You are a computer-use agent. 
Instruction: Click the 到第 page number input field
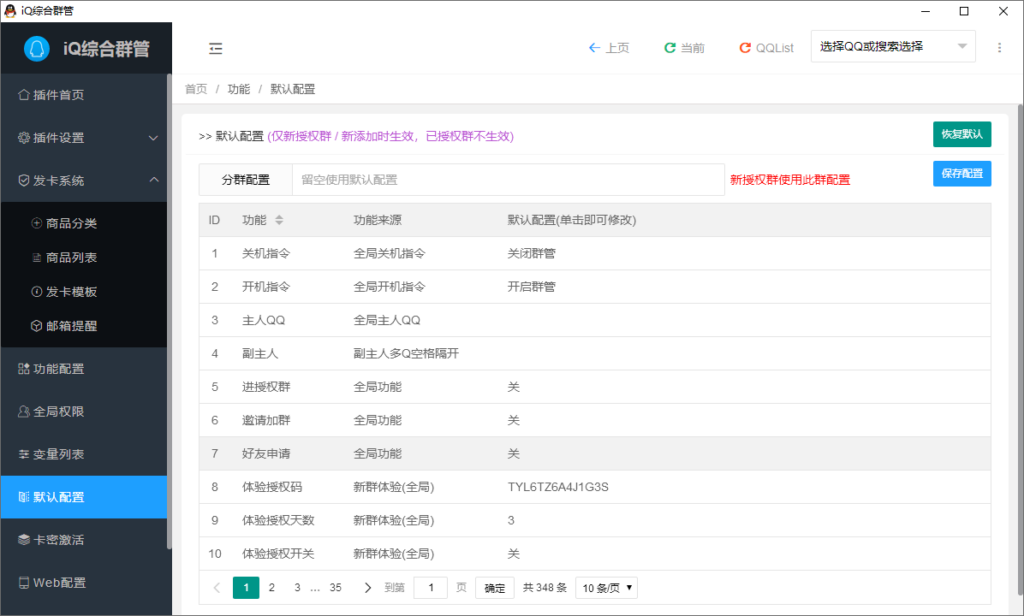pos(430,587)
